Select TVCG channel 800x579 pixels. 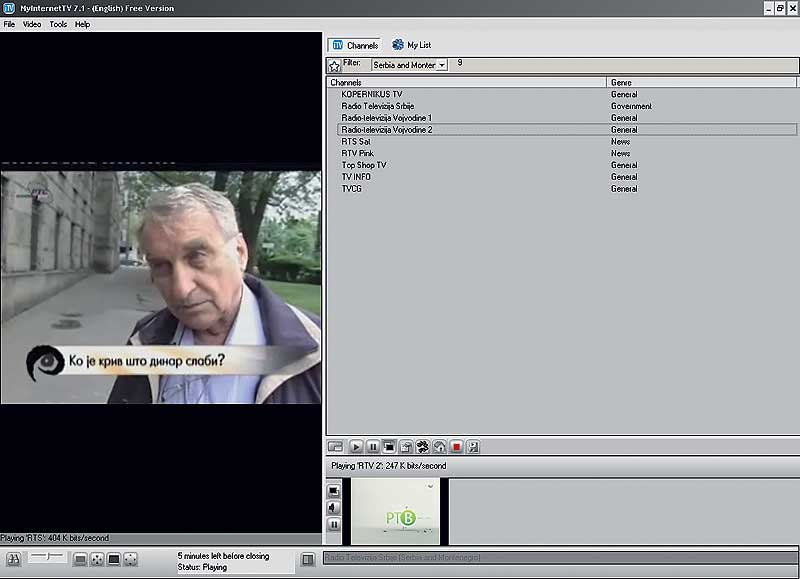352,188
